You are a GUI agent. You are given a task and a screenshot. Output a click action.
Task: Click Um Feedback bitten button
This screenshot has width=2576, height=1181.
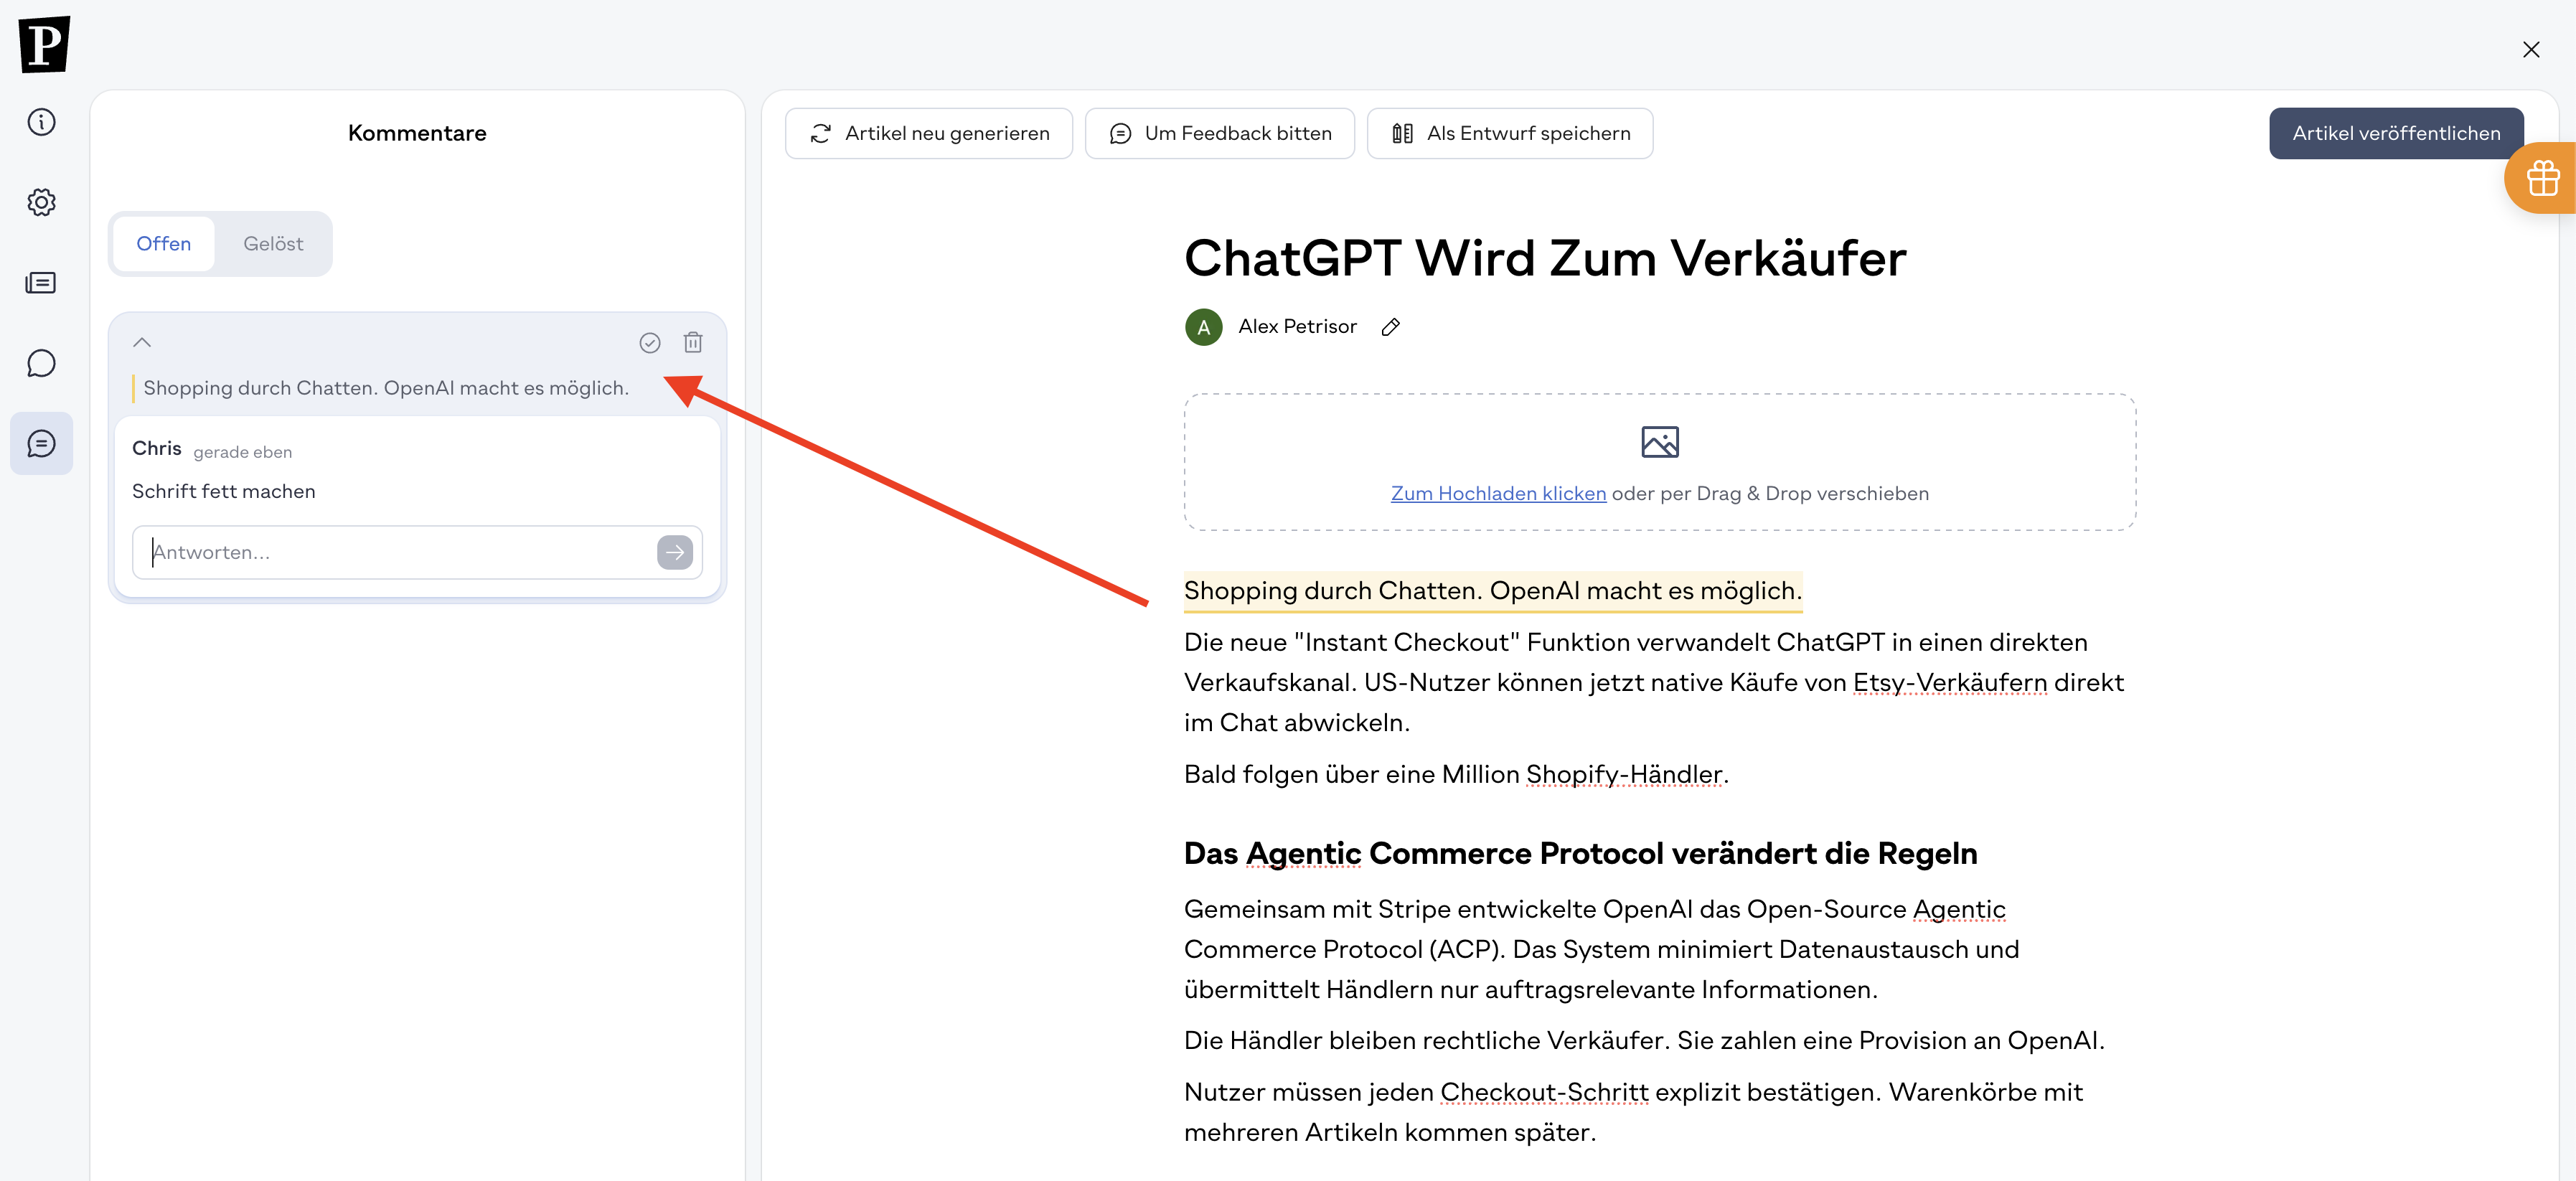click(1220, 133)
